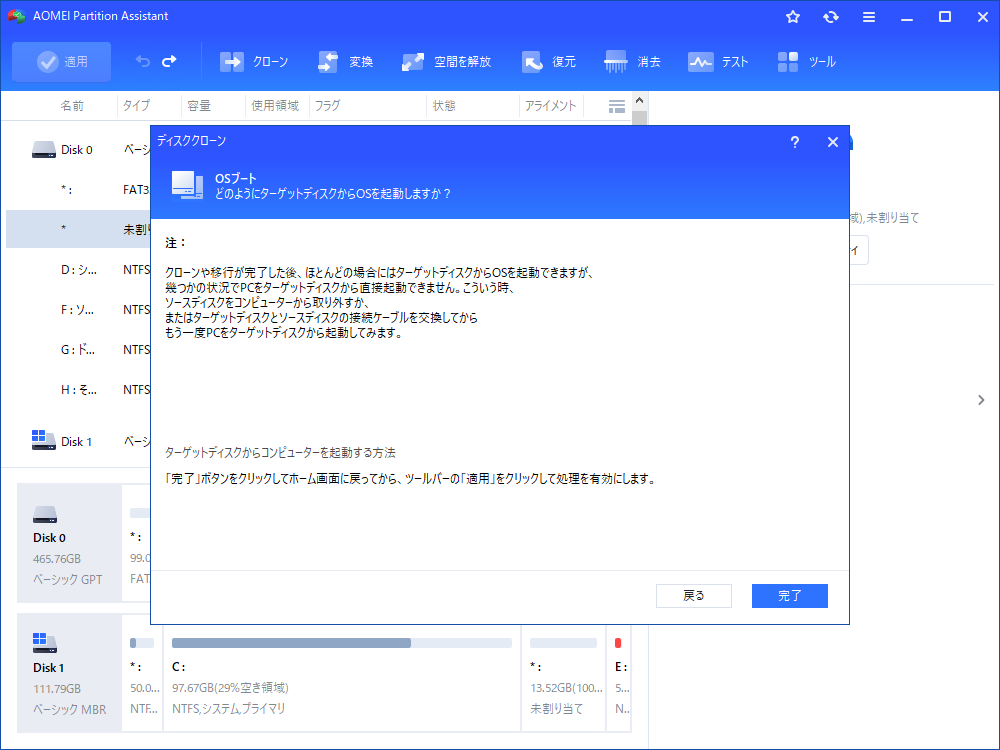Select Disk 1 111.79GB card in disk map
The width and height of the screenshot is (1000, 750).
[69, 673]
